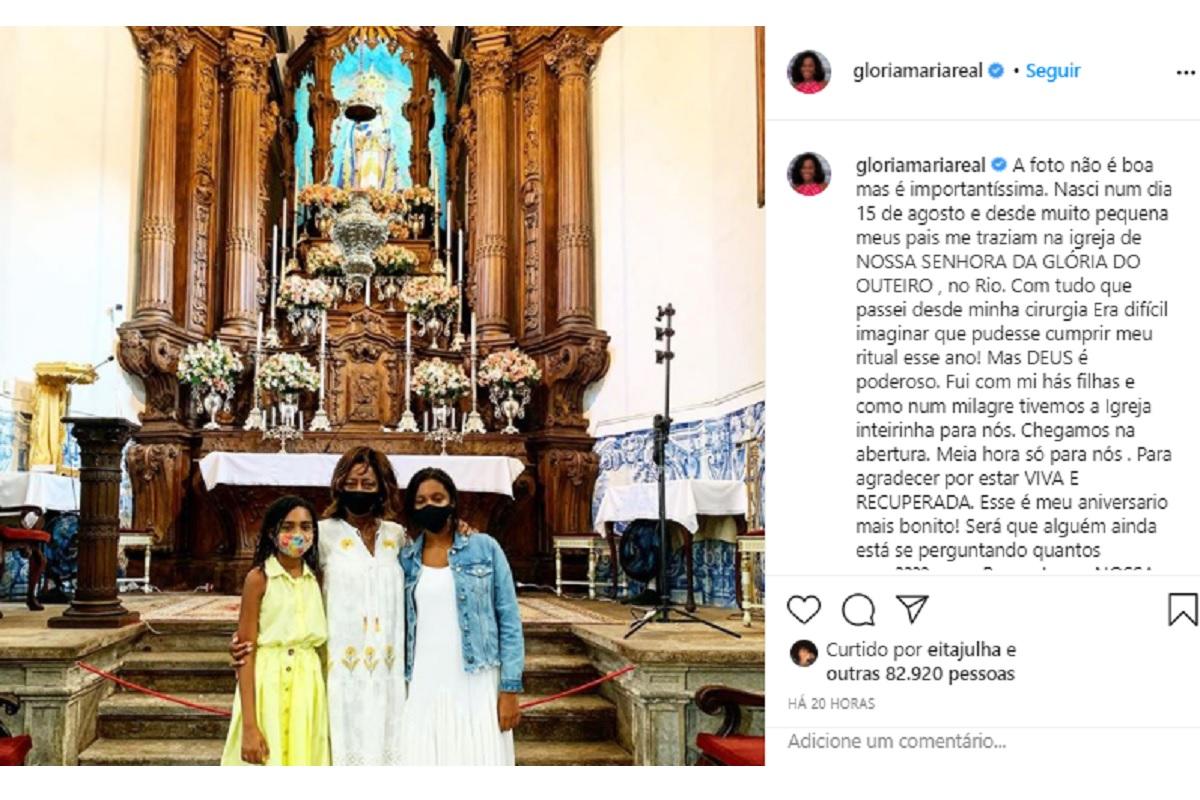Save post with bookmark icon

(1182, 609)
